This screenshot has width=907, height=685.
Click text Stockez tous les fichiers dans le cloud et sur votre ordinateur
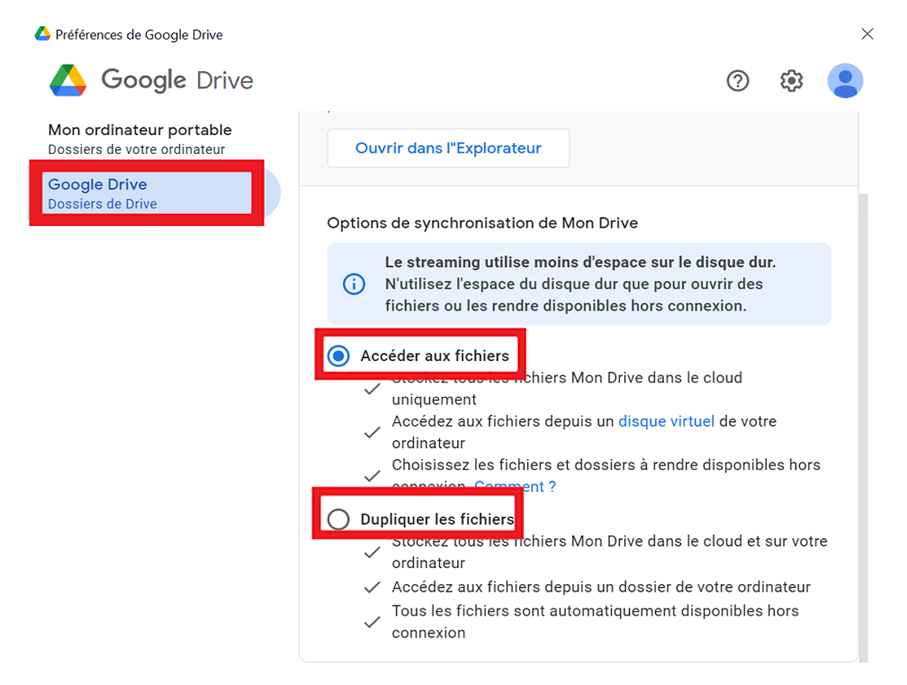pyautogui.click(x=610, y=552)
